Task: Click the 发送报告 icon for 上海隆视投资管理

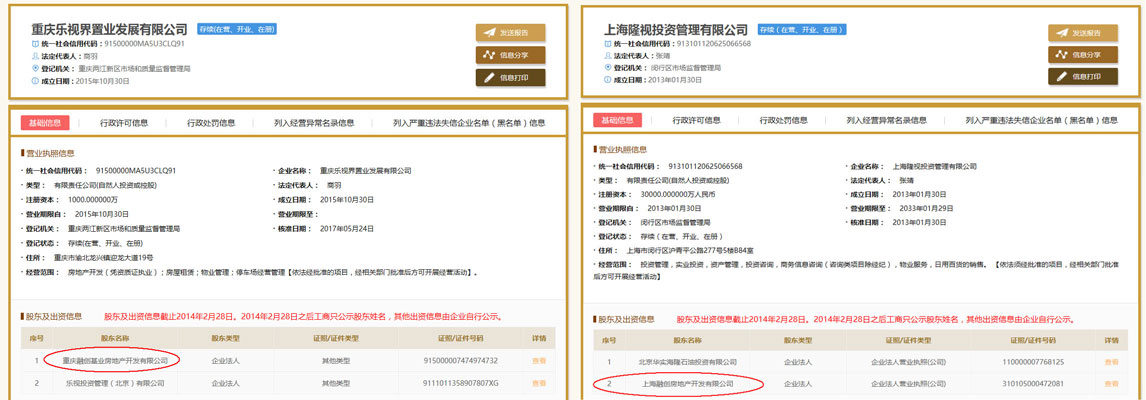Action: (x=1061, y=32)
